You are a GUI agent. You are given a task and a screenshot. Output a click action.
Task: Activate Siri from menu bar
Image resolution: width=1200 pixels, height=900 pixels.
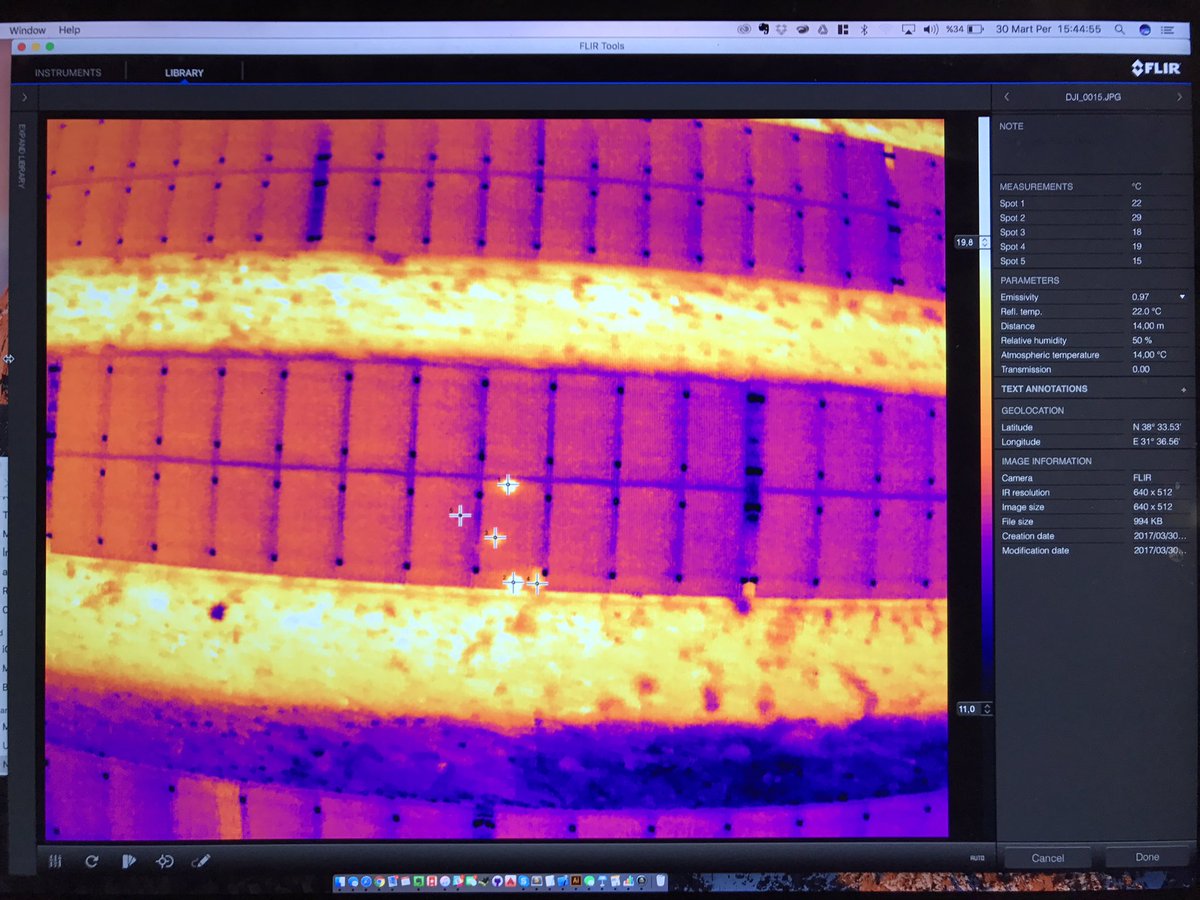pos(1145,30)
